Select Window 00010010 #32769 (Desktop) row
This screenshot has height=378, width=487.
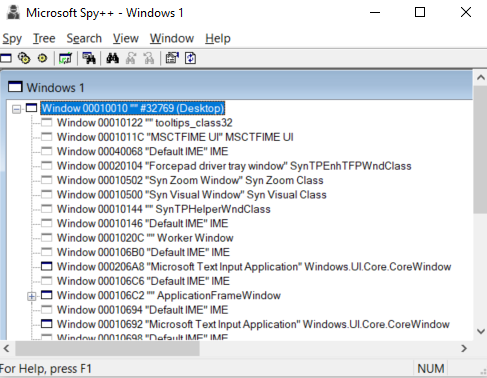(133, 108)
